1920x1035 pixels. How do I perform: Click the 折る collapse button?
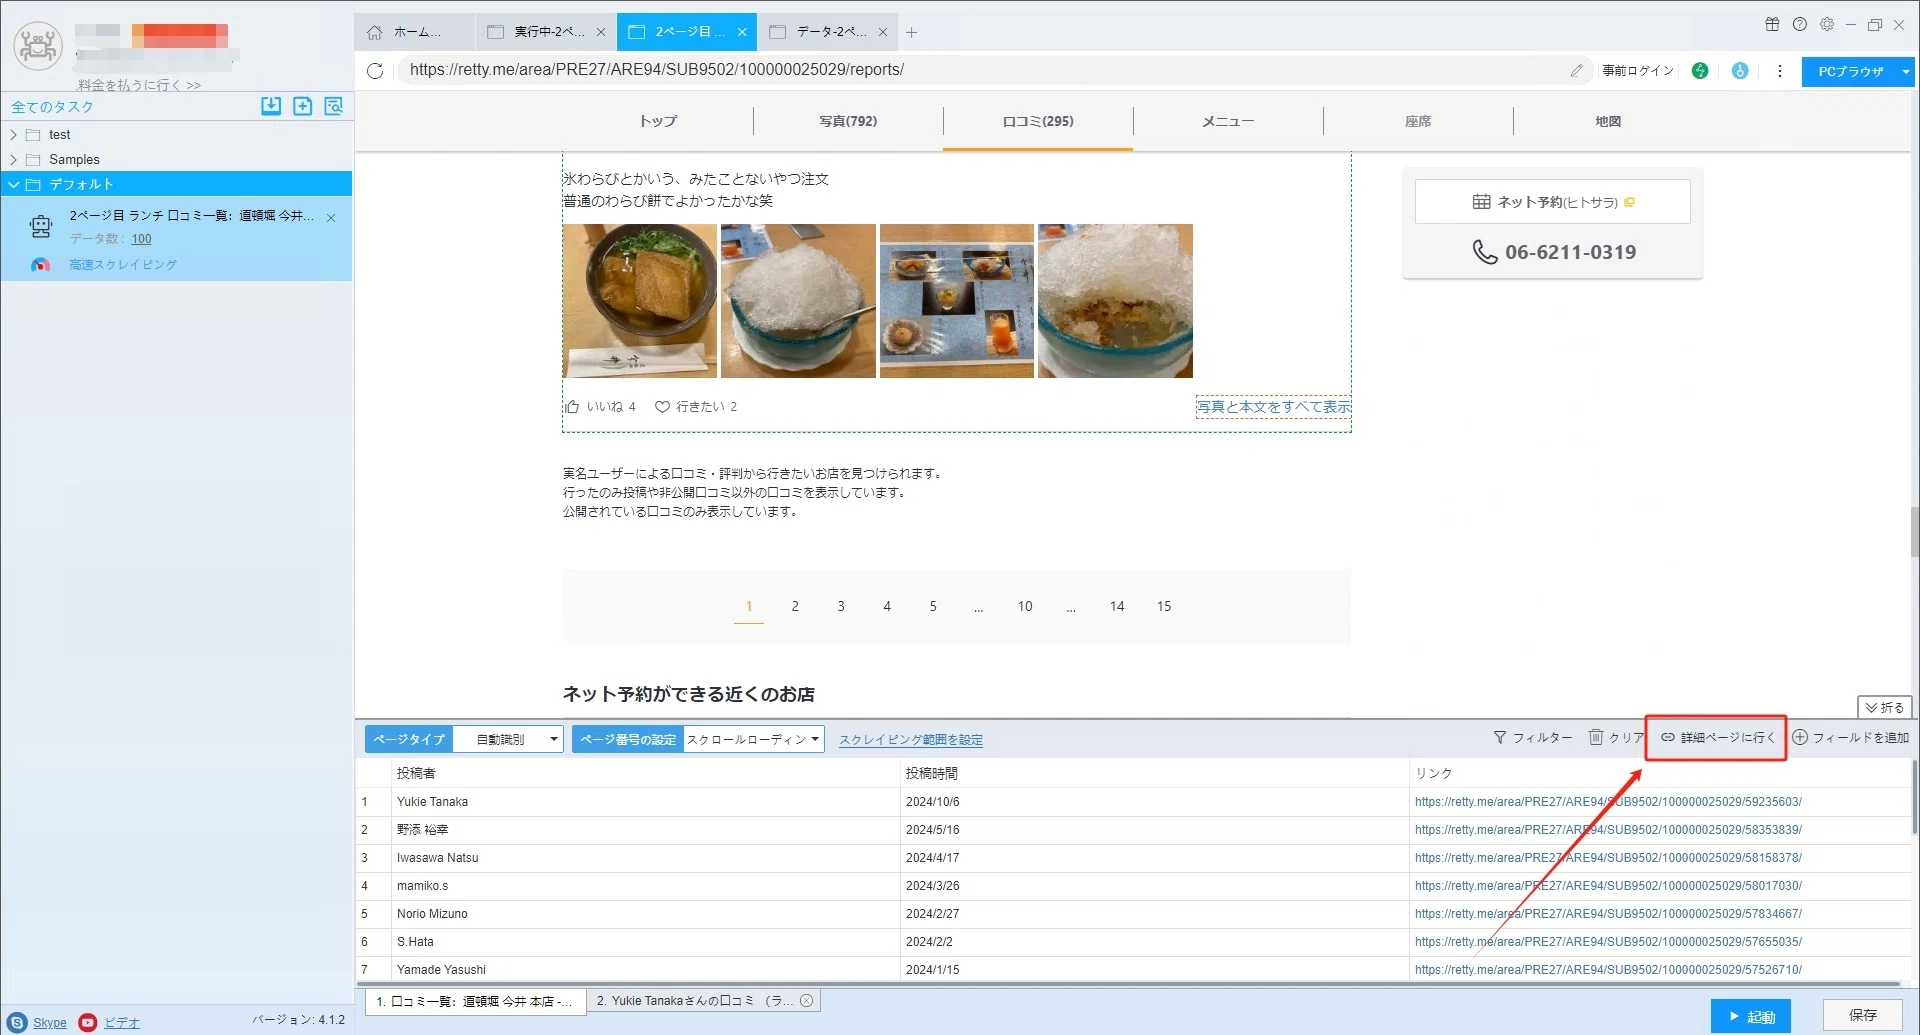click(x=1885, y=707)
